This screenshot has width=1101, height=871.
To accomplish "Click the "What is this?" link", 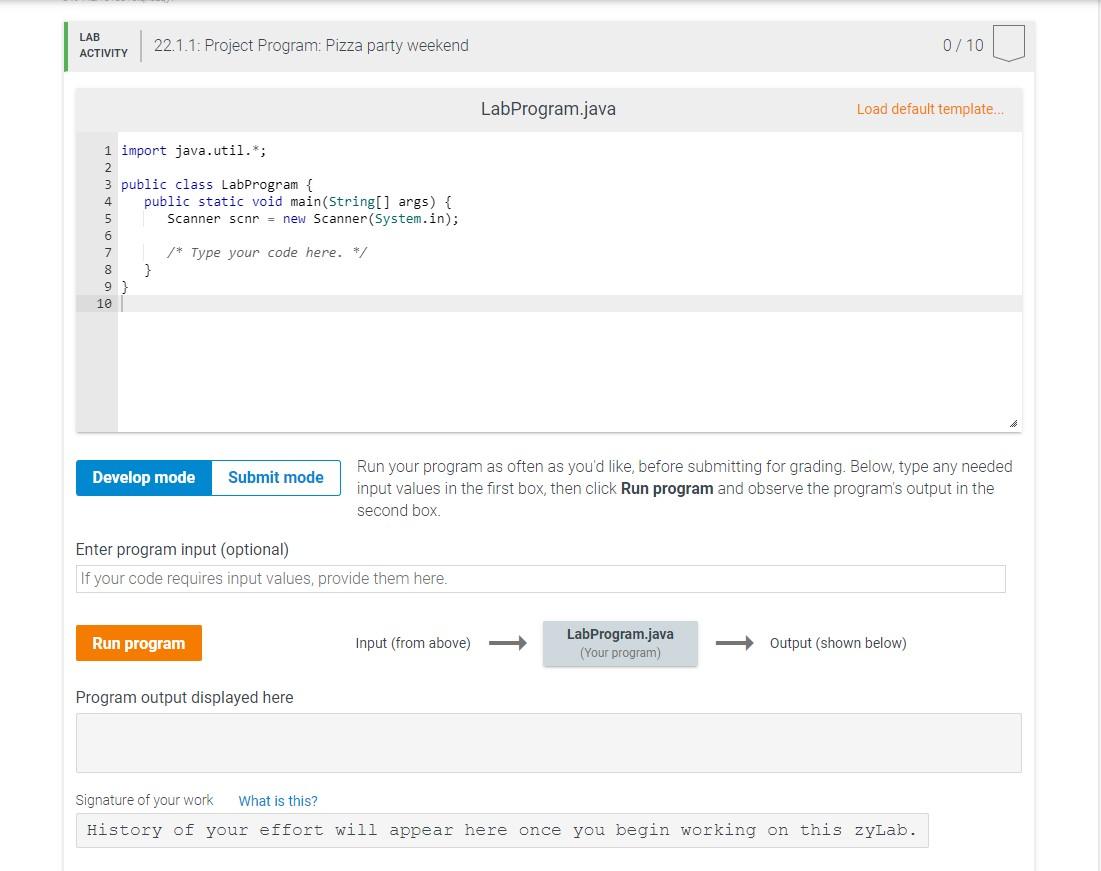I will [x=278, y=800].
